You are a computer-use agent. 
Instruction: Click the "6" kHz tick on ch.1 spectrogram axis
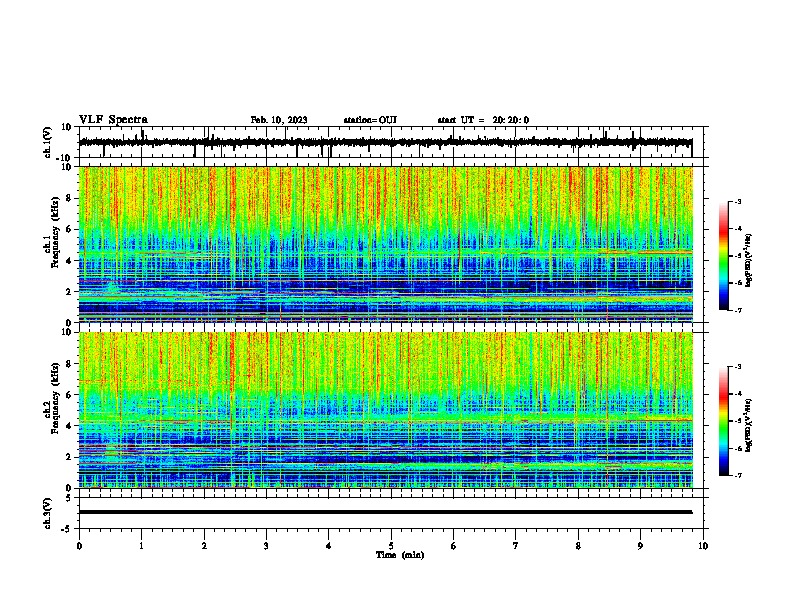tap(69, 229)
